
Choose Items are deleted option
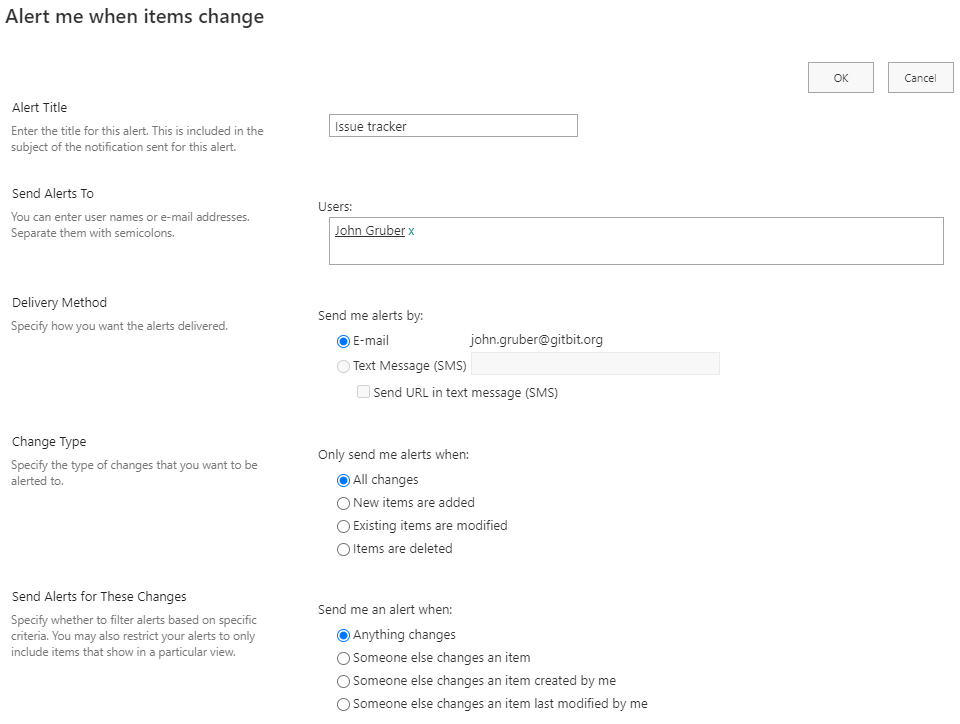click(x=343, y=549)
